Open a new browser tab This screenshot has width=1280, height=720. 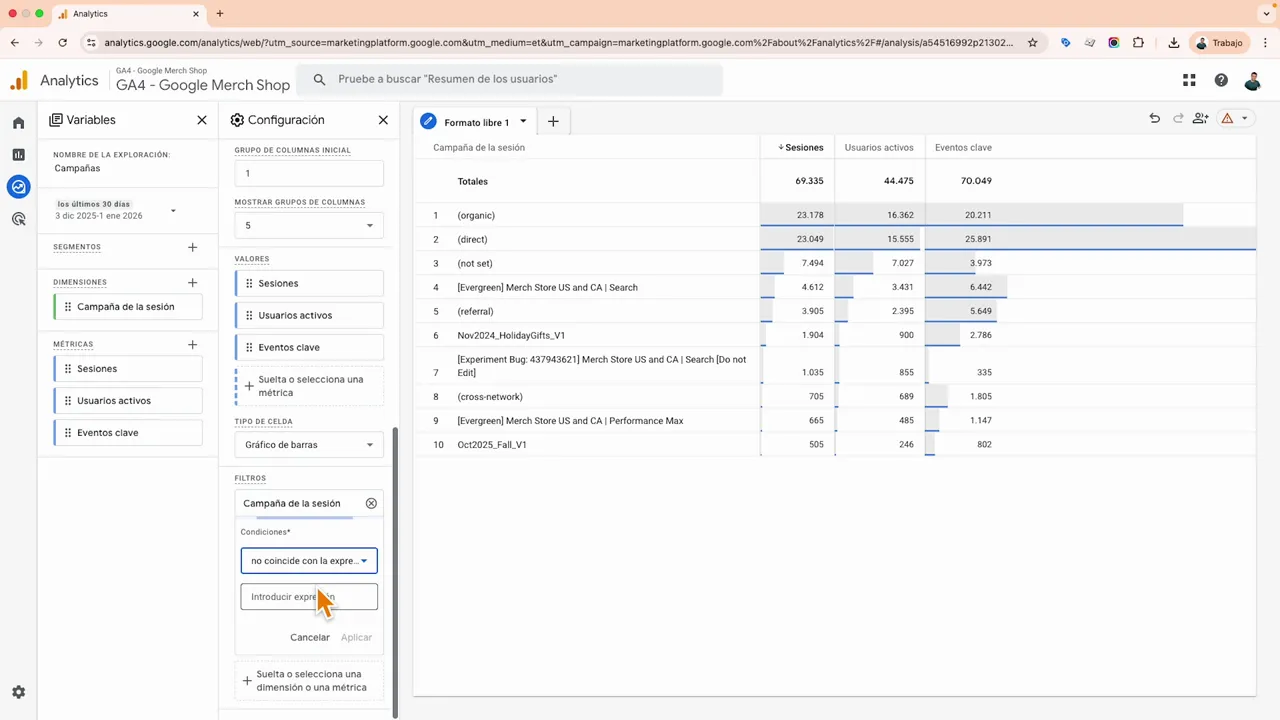[x=220, y=14]
